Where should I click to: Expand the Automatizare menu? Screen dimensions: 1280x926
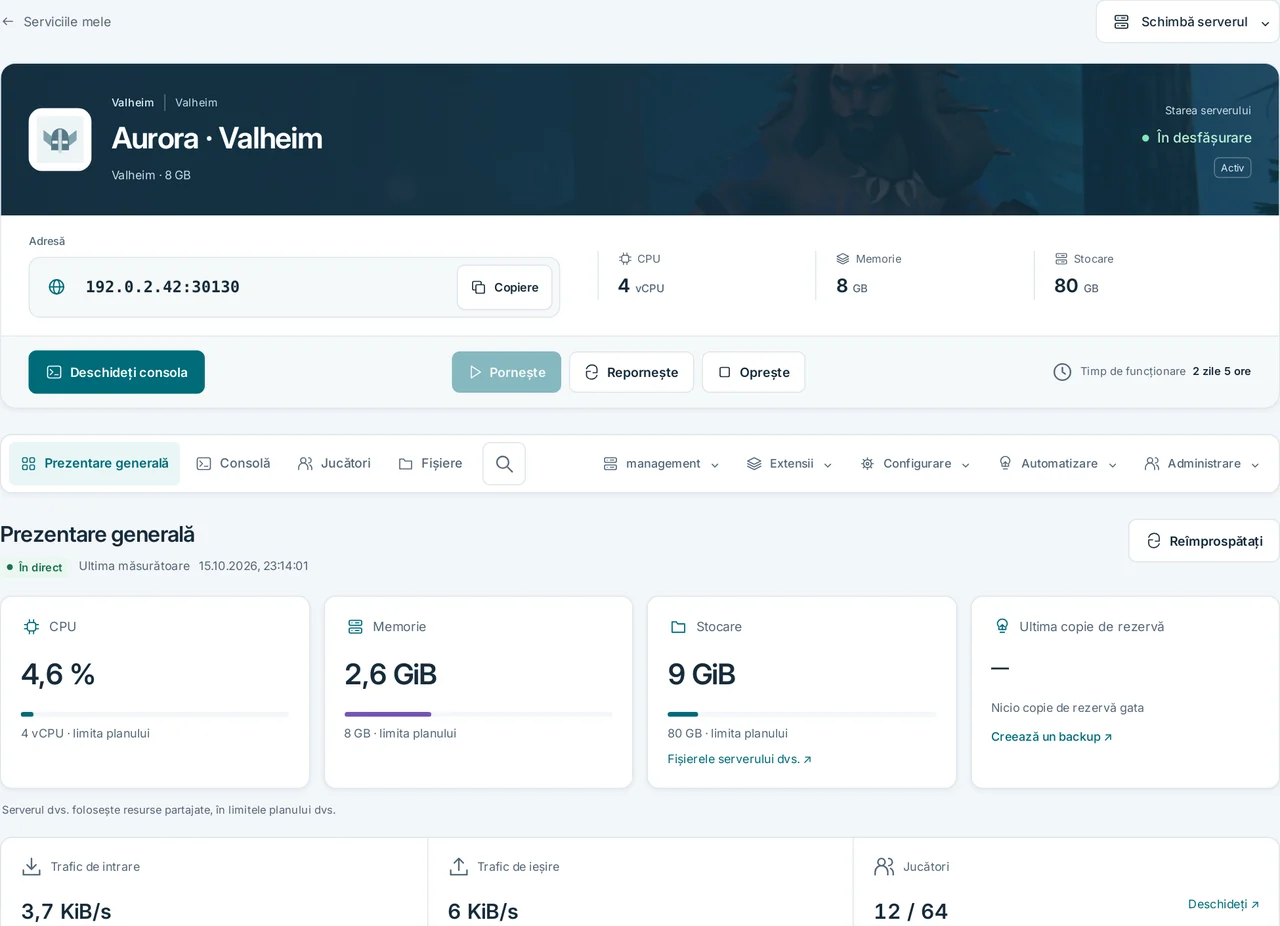coord(1058,464)
